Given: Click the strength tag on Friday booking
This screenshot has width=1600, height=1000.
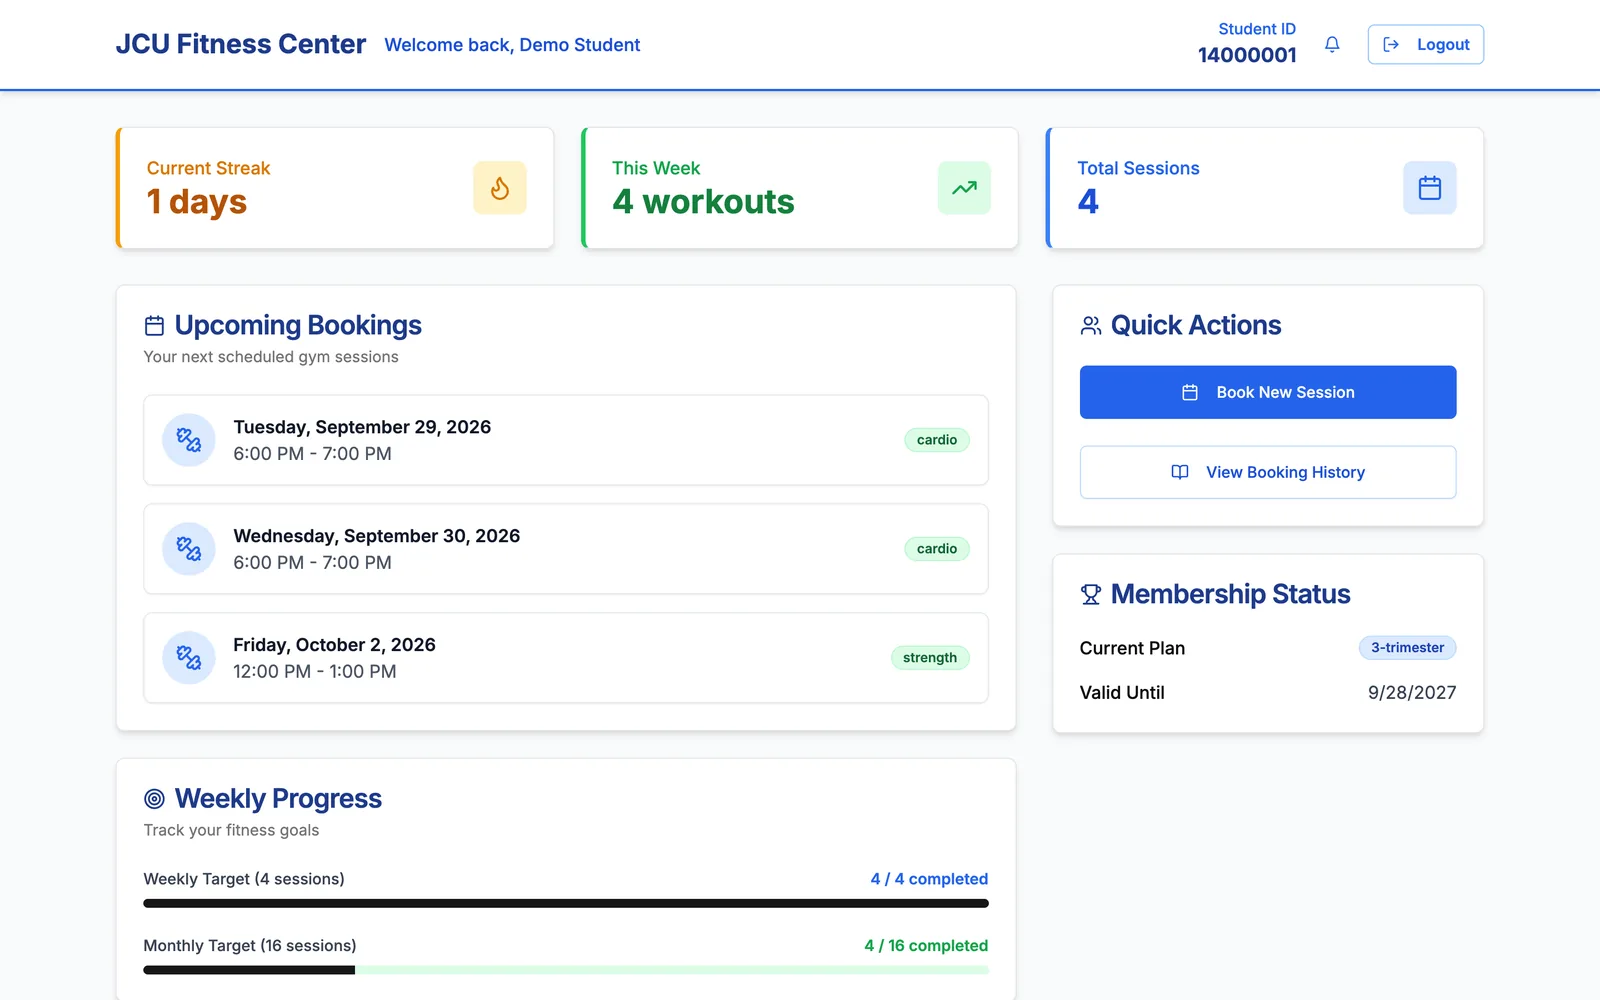Looking at the screenshot, I should (x=930, y=658).
